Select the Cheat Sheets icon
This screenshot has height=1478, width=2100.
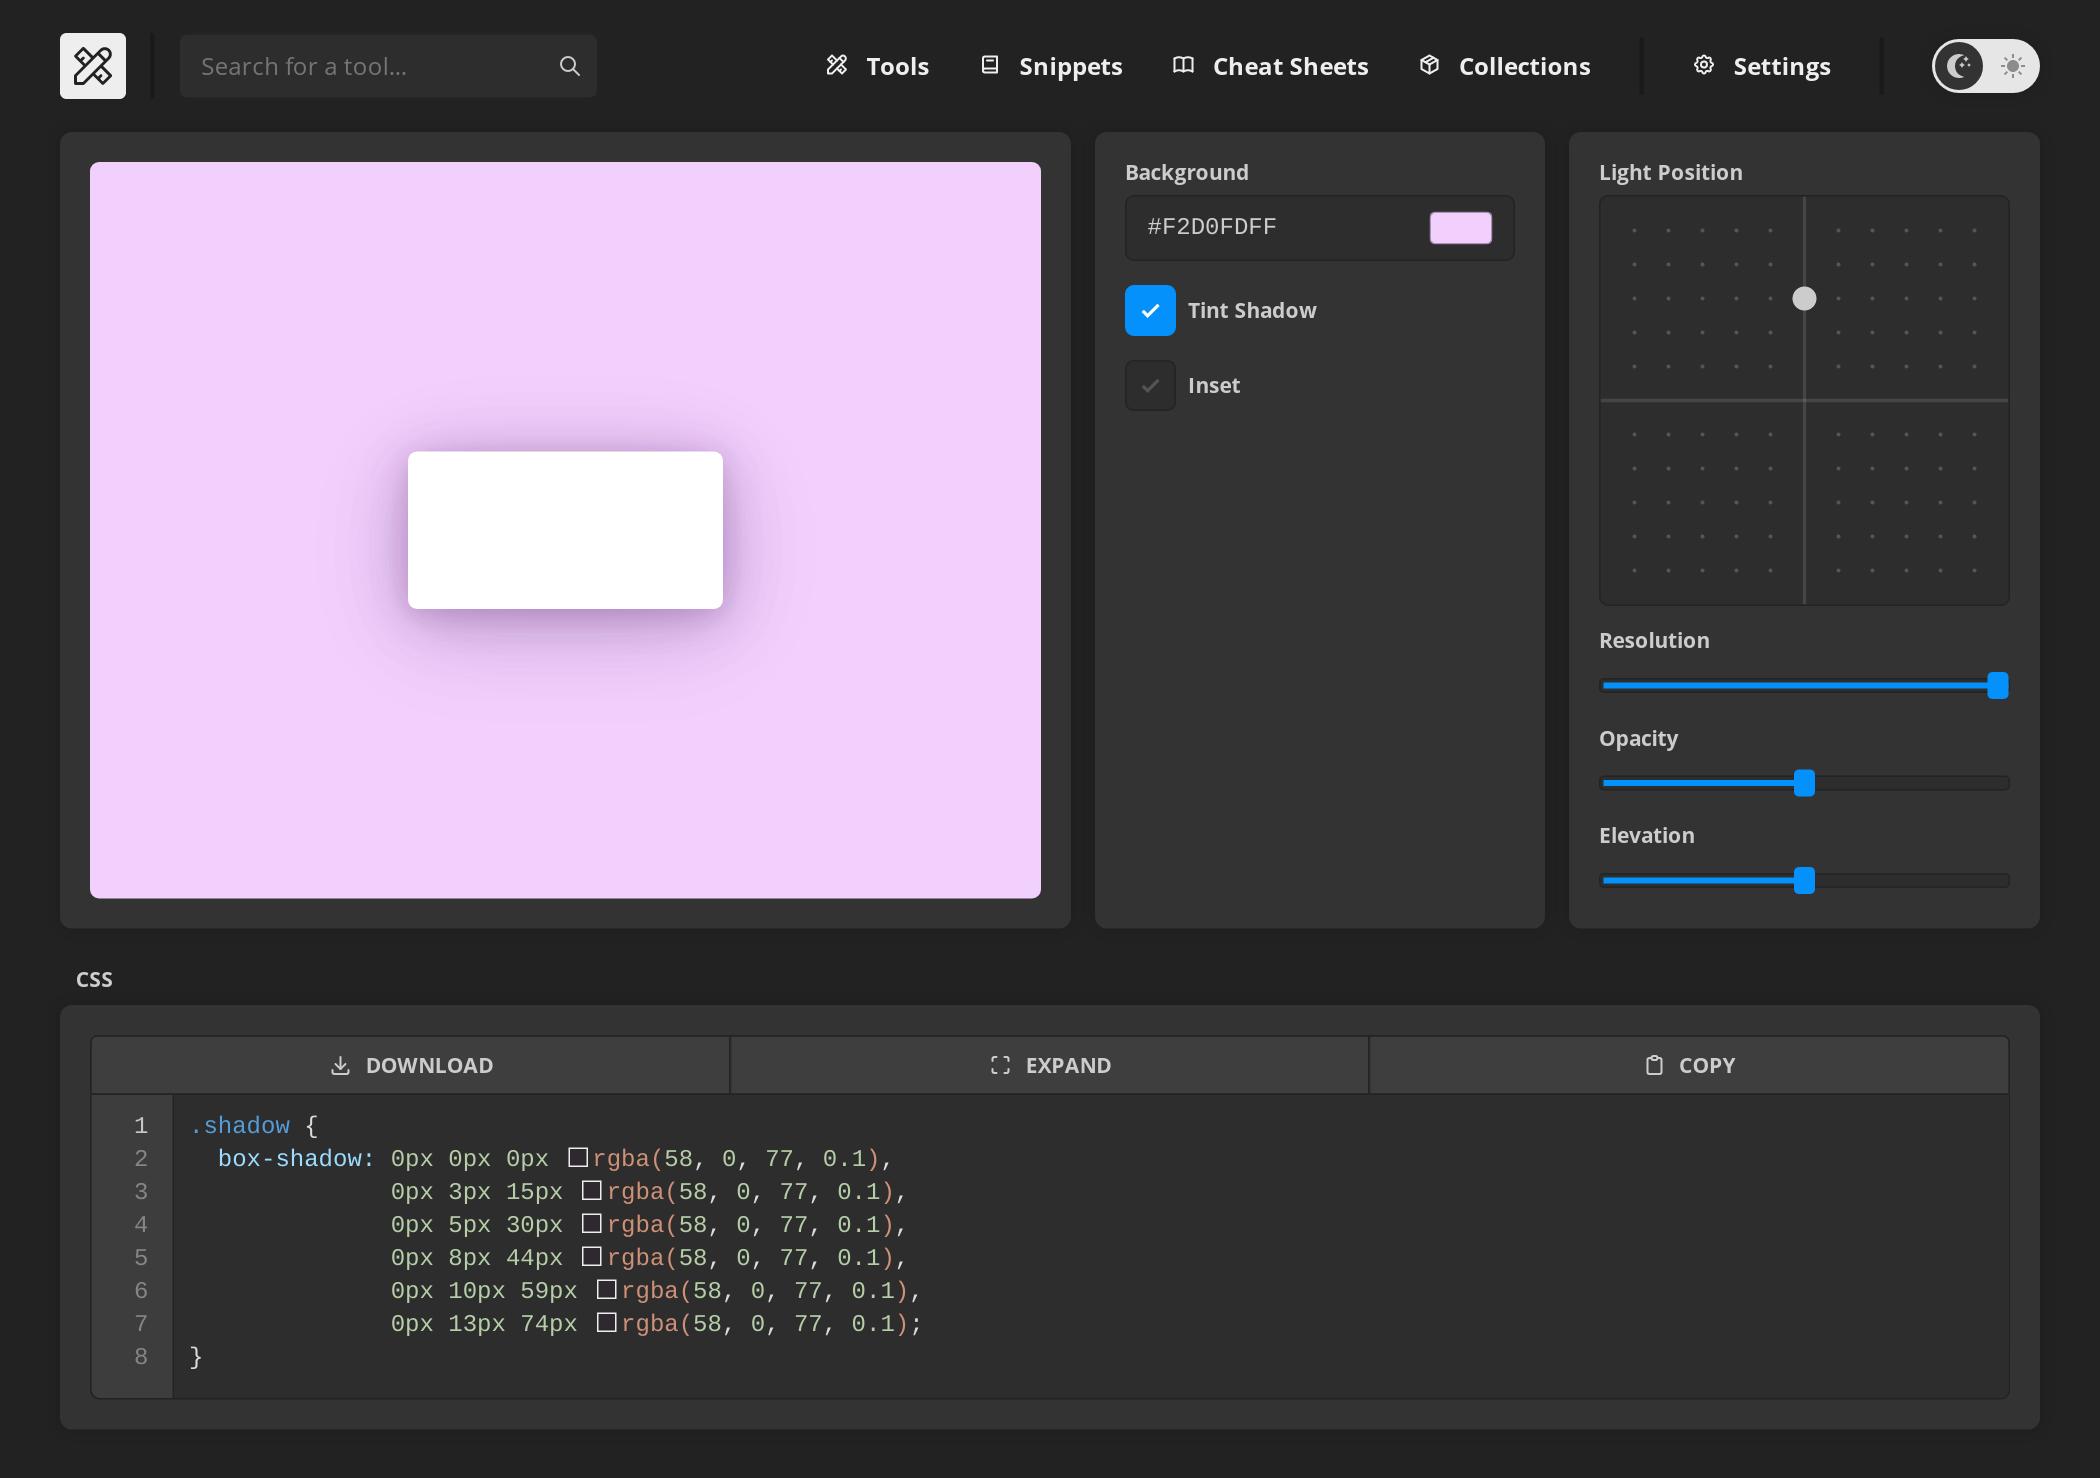pos(1182,64)
